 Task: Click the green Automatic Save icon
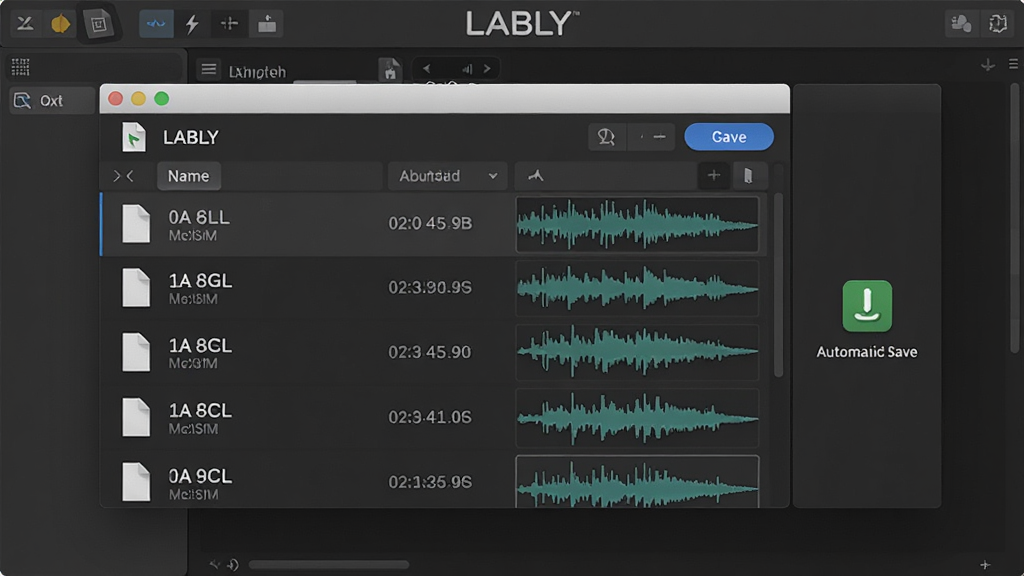867,306
